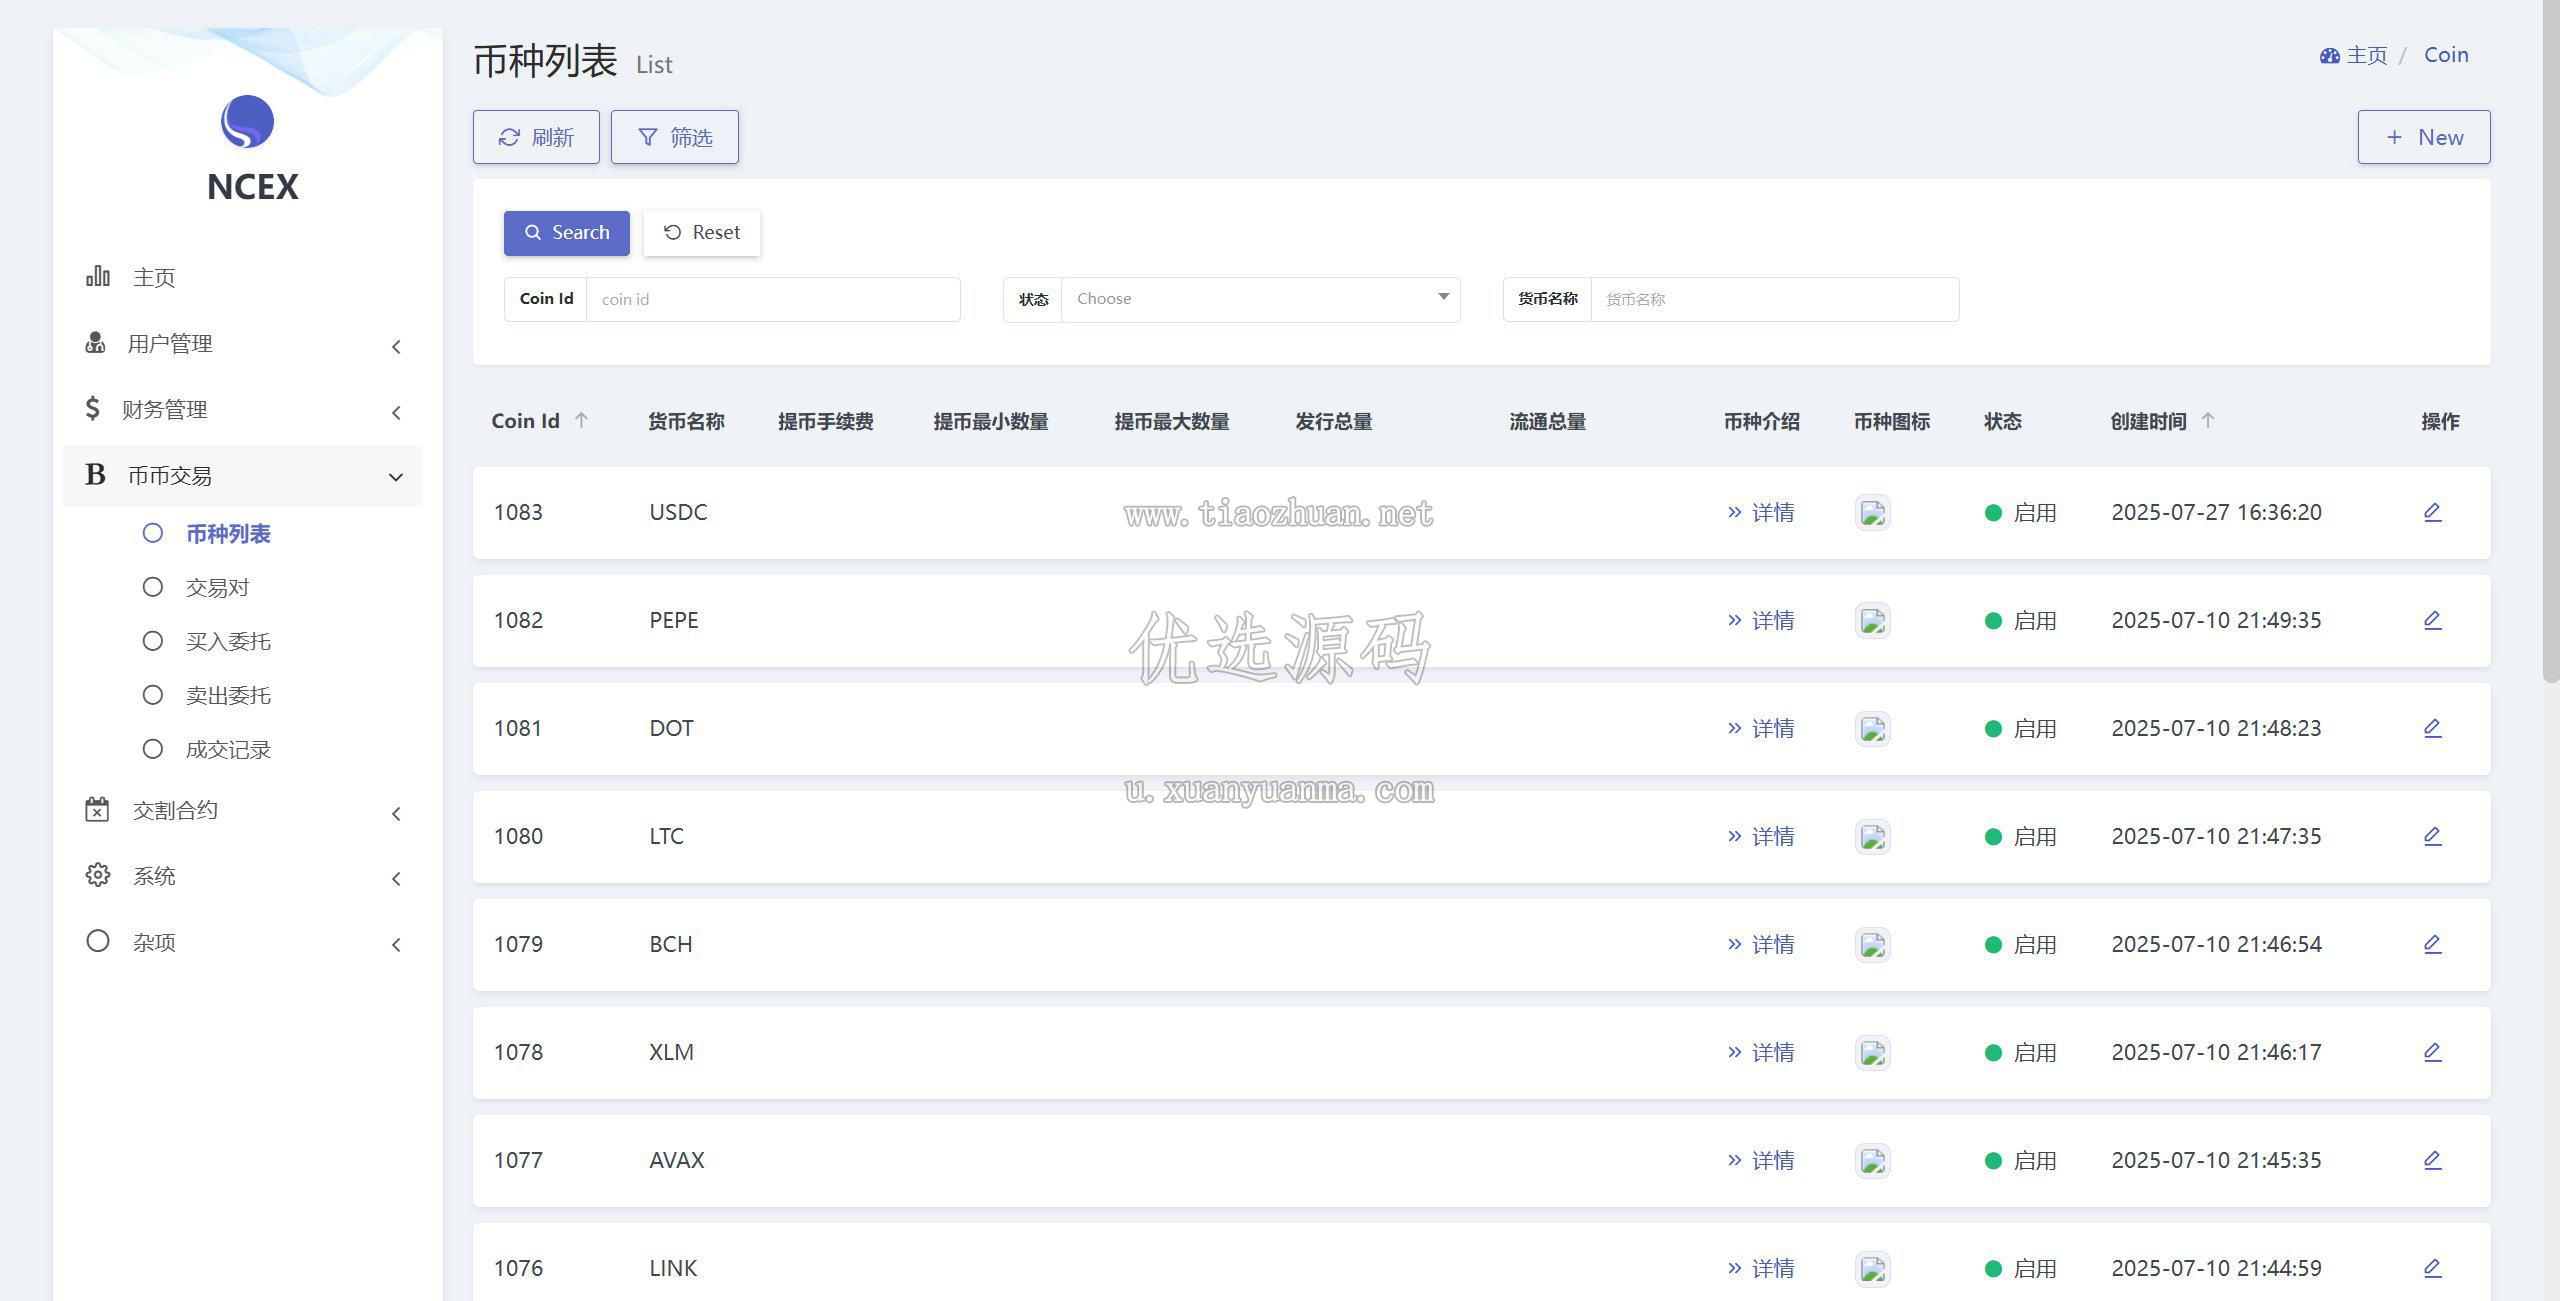Edit the LTC row pencil icon
2560x1301 pixels.
(x=2433, y=836)
